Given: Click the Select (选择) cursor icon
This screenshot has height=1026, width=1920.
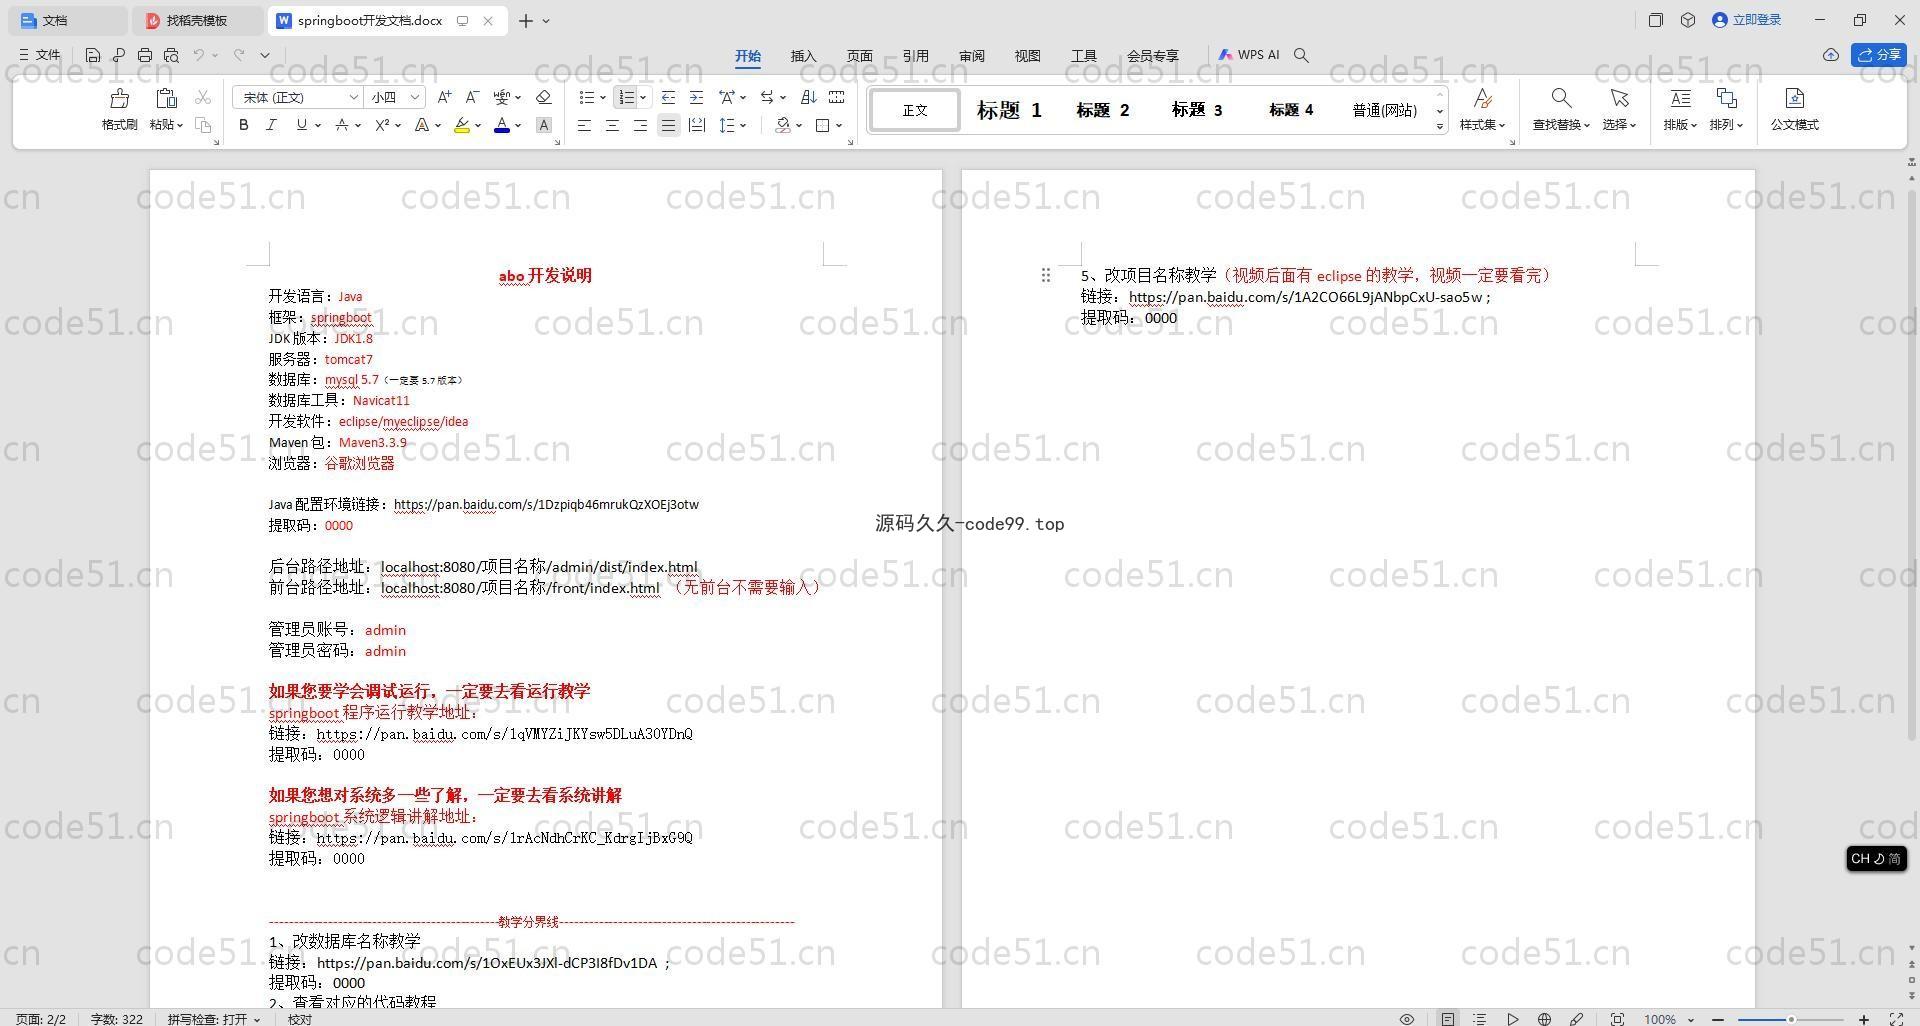Looking at the screenshot, I should (1619, 98).
